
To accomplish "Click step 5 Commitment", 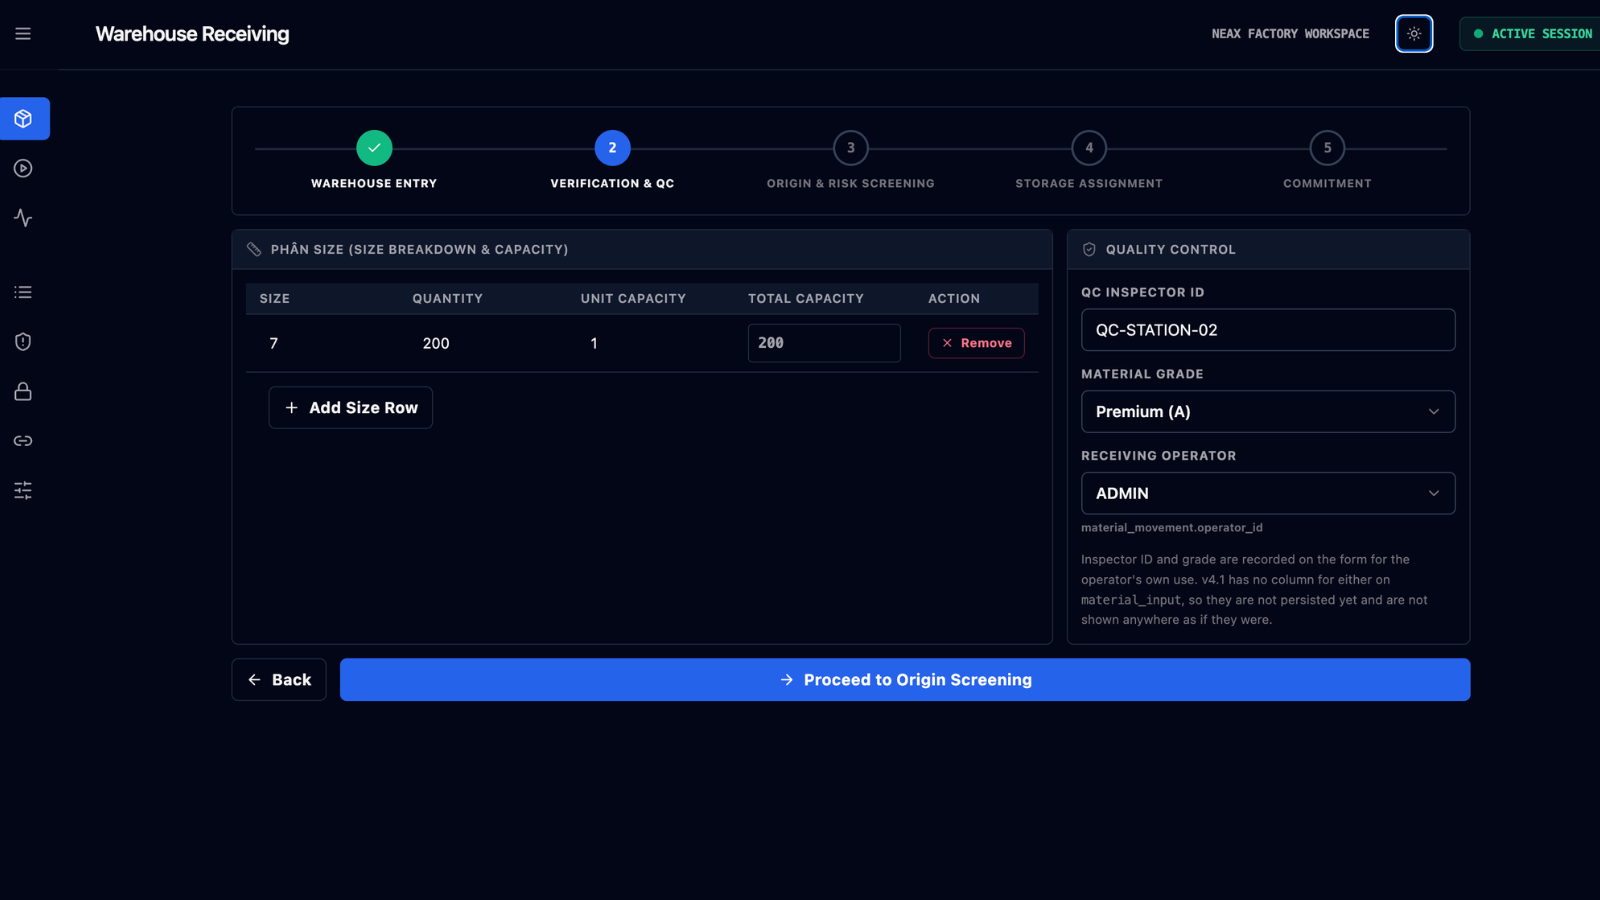I will pyautogui.click(x=1327, y=160).
